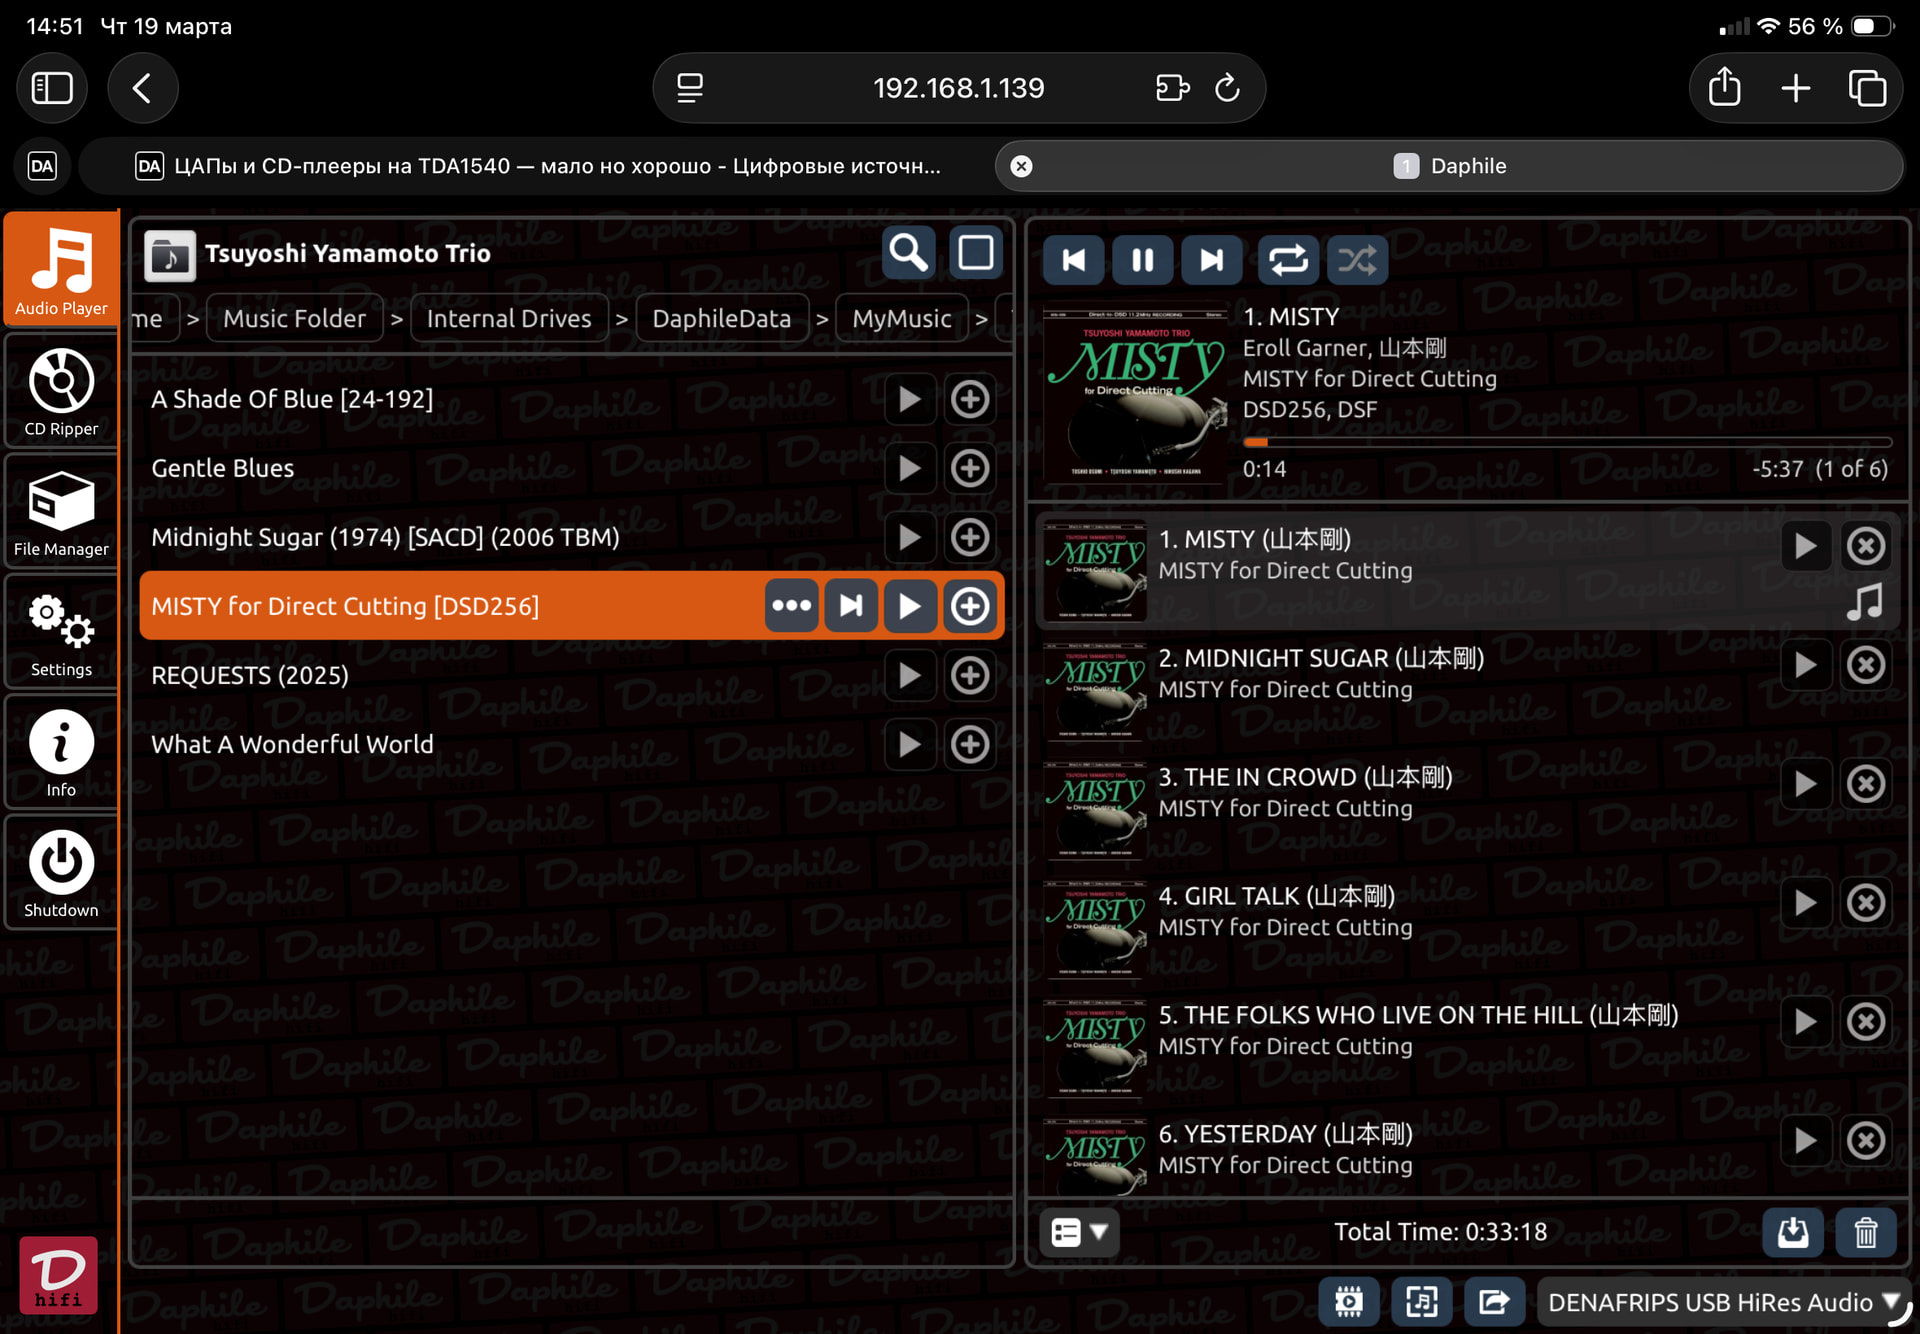The width and height of the screenshot is (1920, 1334).
Task: Remove GIRL TALK track from playlist
Action: (x=1865, y=903)
